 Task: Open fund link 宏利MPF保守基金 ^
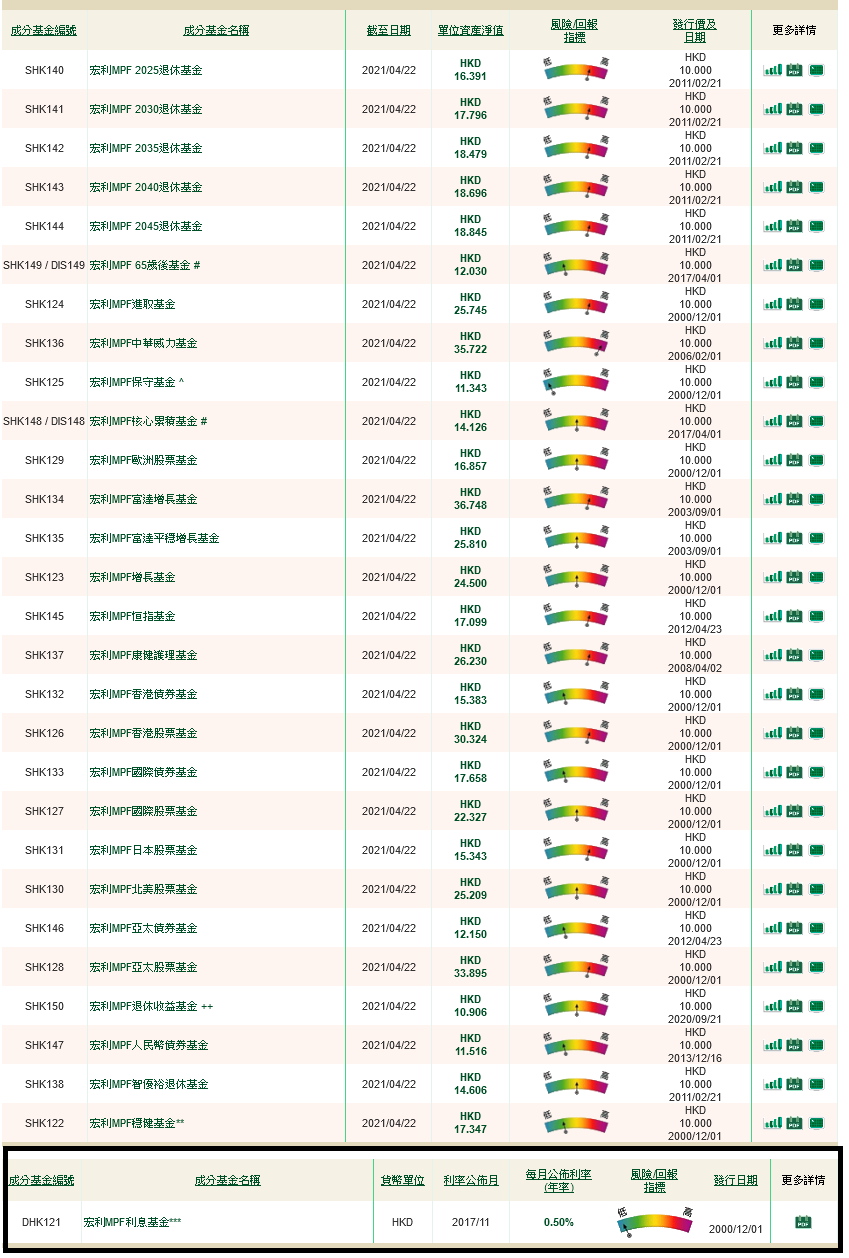tap(137, 382)
